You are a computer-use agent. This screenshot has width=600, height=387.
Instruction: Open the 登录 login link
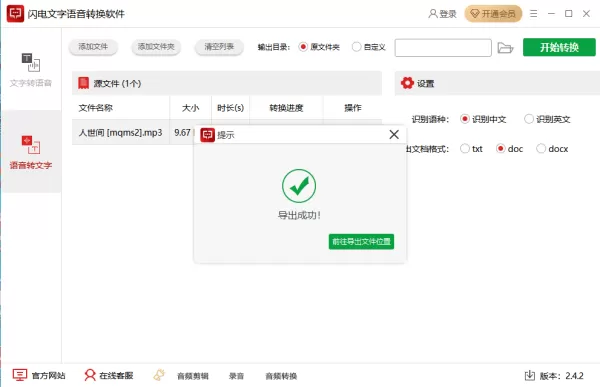click(442, 14)
